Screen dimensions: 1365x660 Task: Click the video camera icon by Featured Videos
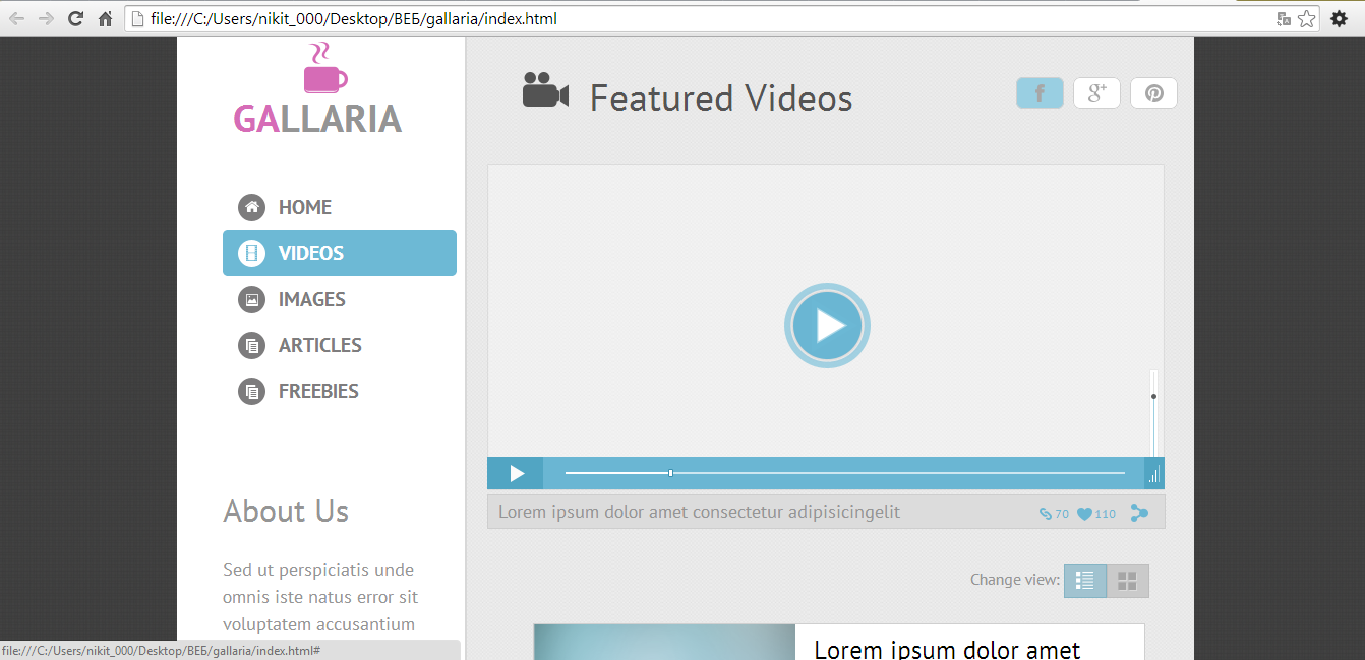coord(546,90)
